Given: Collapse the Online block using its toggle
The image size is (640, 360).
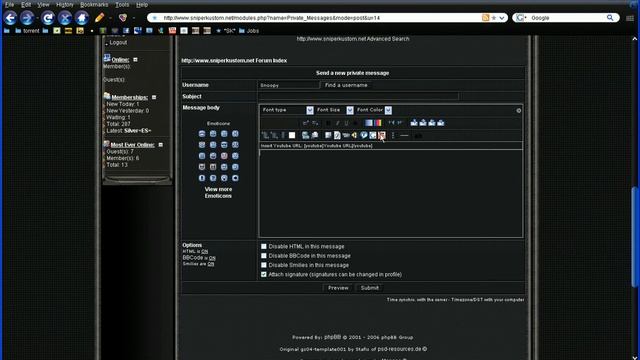Looking at the screenshot, I should [135, 60].
